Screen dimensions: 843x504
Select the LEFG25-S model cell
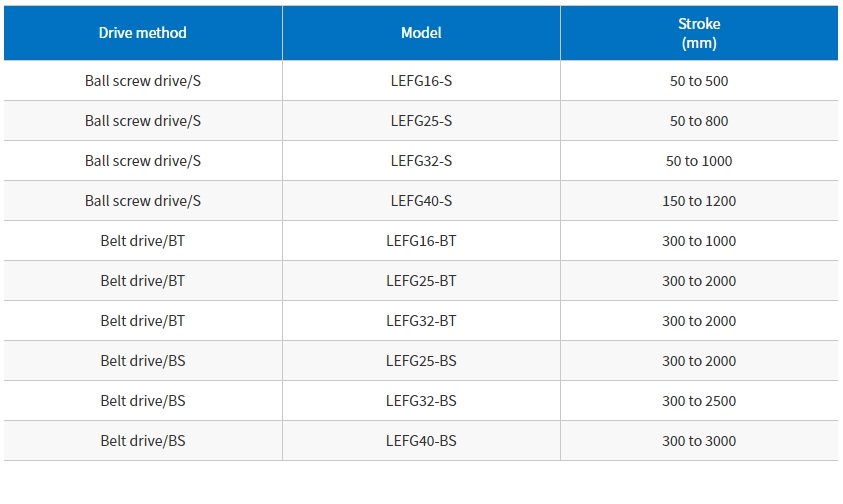422,120
